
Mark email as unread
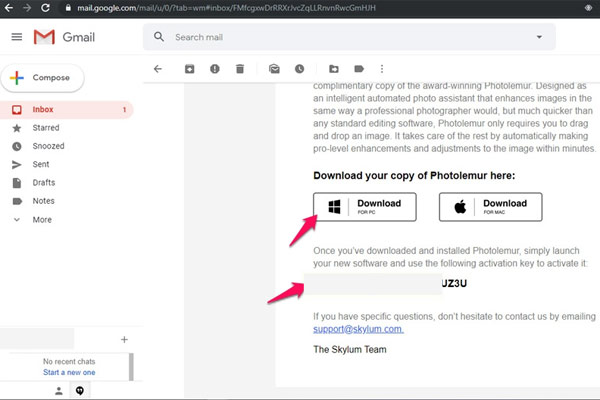(x=274, y=69)
